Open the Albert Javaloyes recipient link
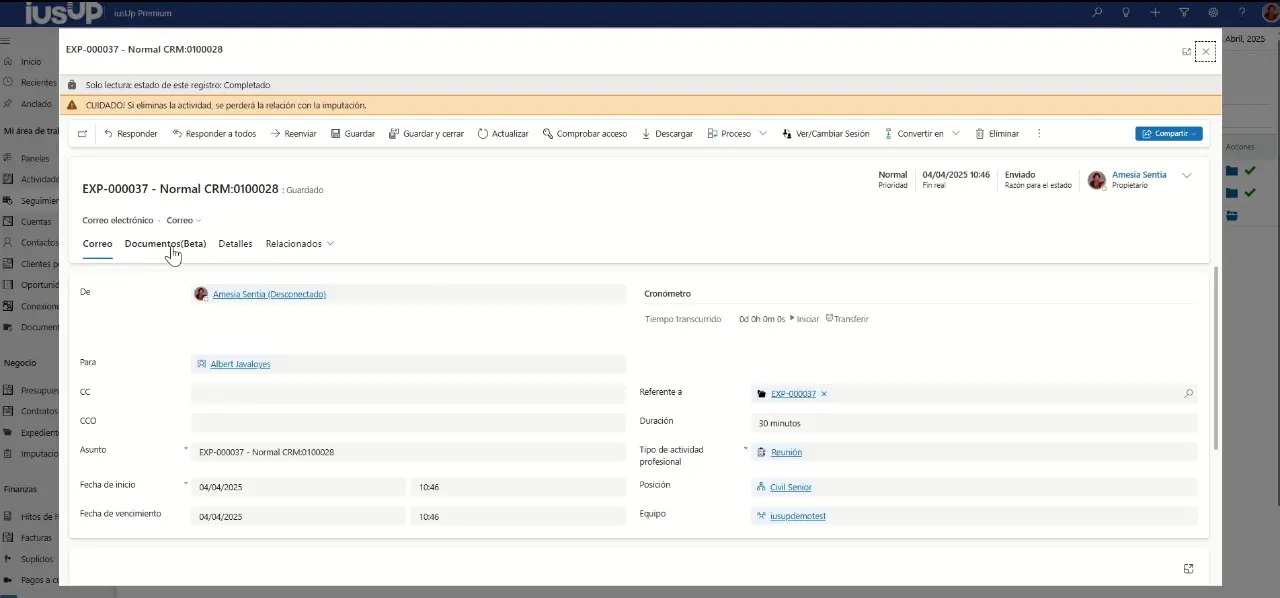Viewport: 1280px width, 598px height. (x=240, y=365)
